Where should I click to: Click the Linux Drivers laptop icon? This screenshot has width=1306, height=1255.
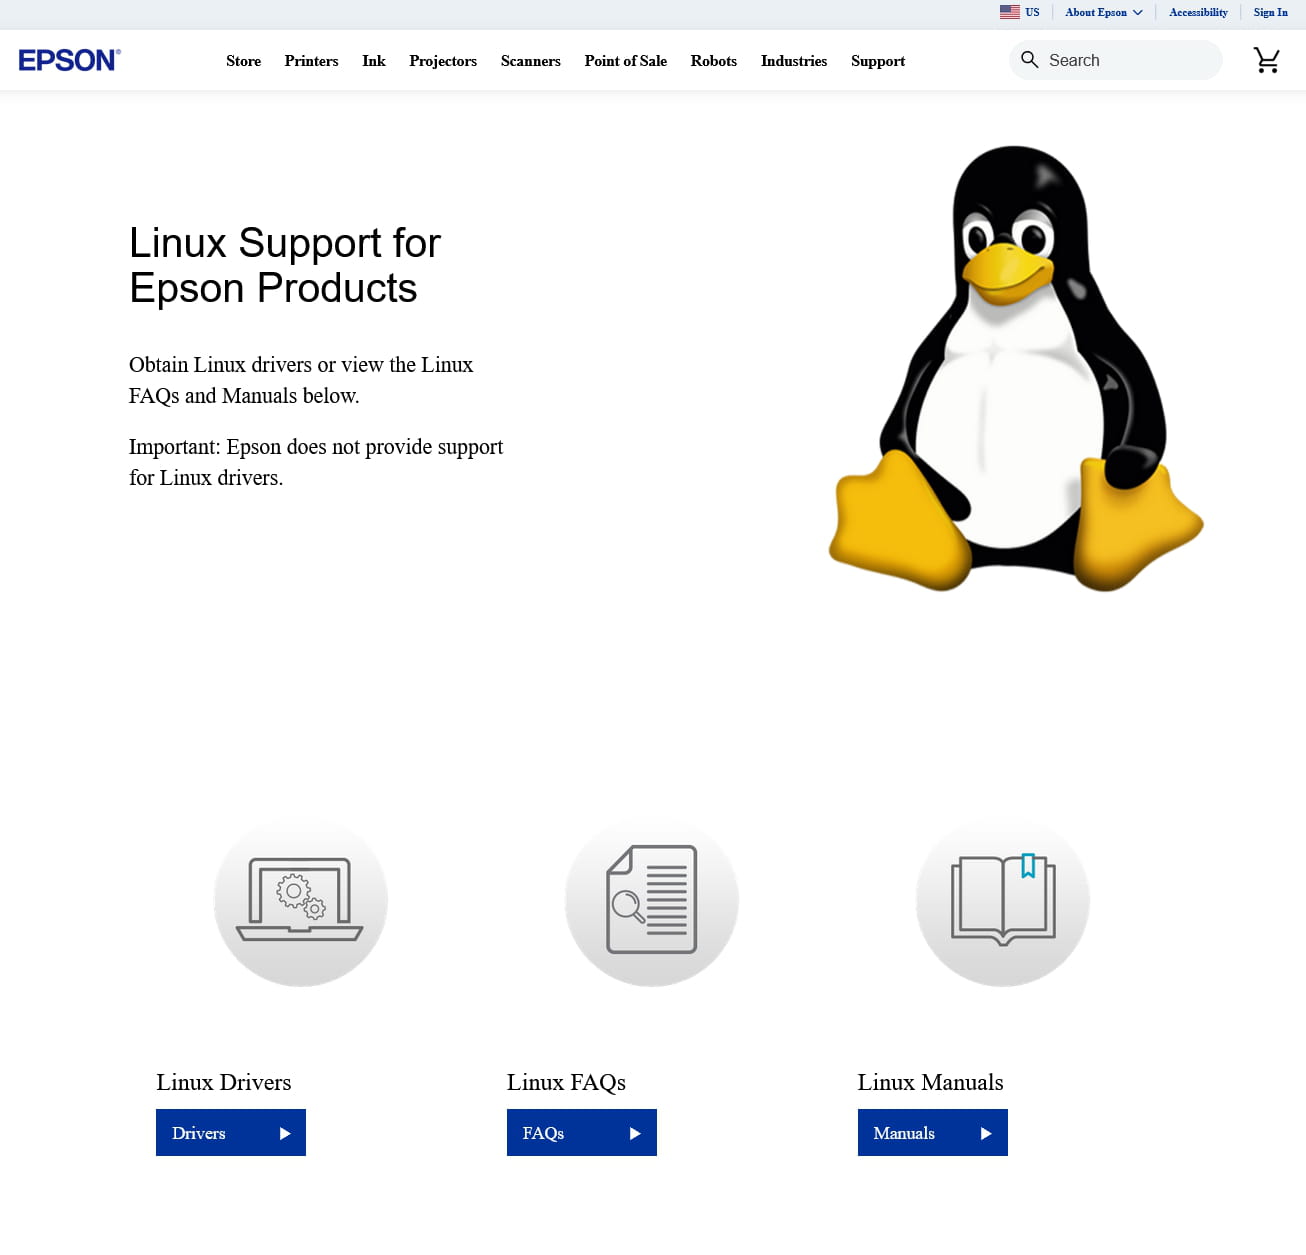tap(301, 900)
